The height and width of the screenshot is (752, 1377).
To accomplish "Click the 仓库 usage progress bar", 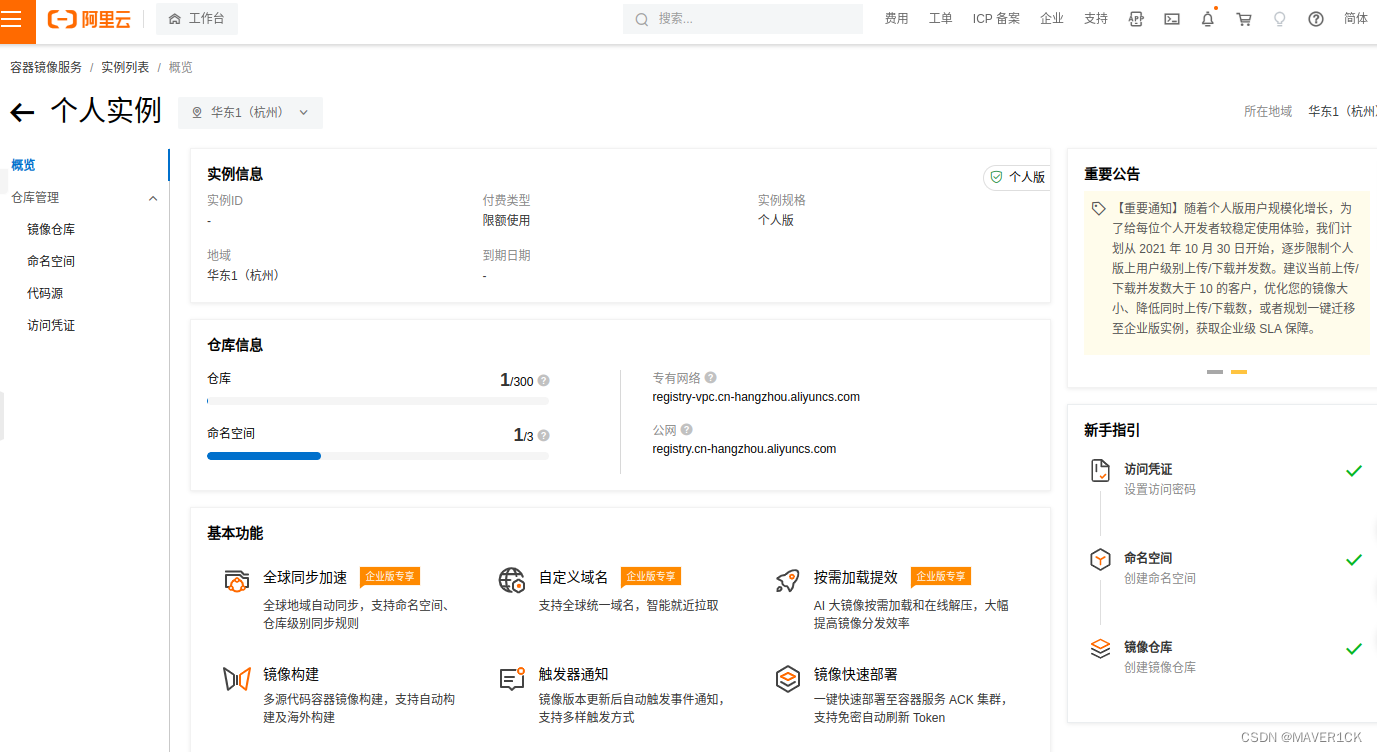I will click(x=378, y=401).
